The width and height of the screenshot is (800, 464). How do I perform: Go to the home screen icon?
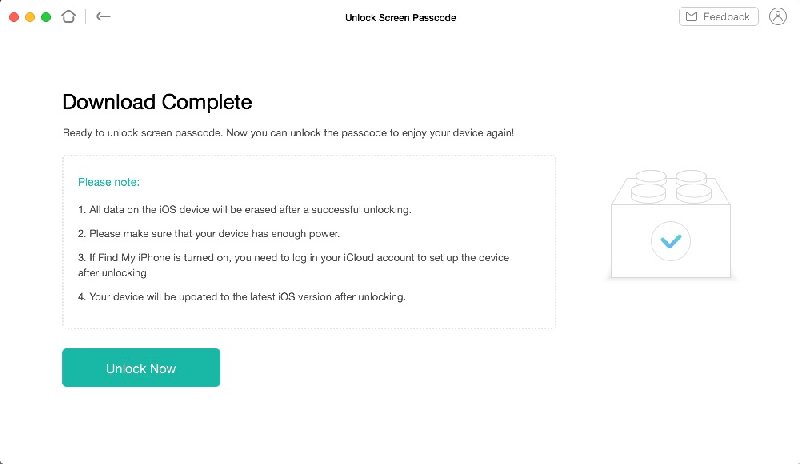click(68, 17)
